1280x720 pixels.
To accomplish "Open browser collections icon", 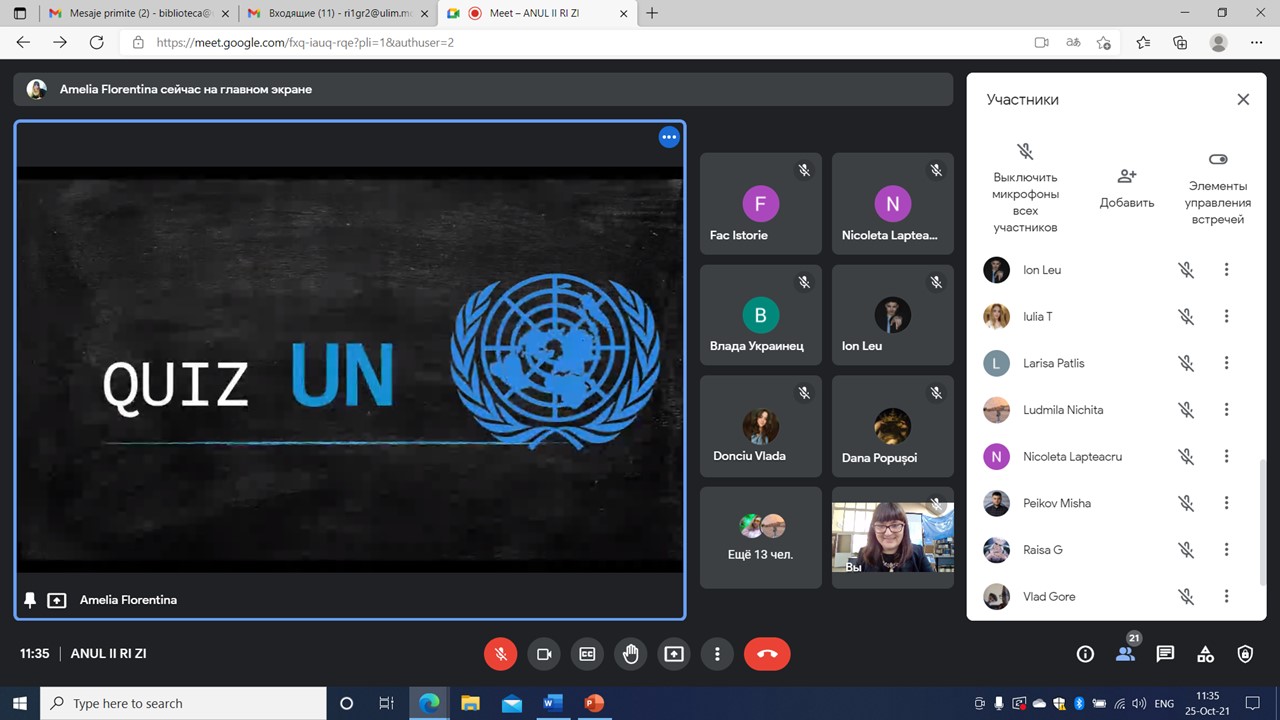I will coord(1180,42).
